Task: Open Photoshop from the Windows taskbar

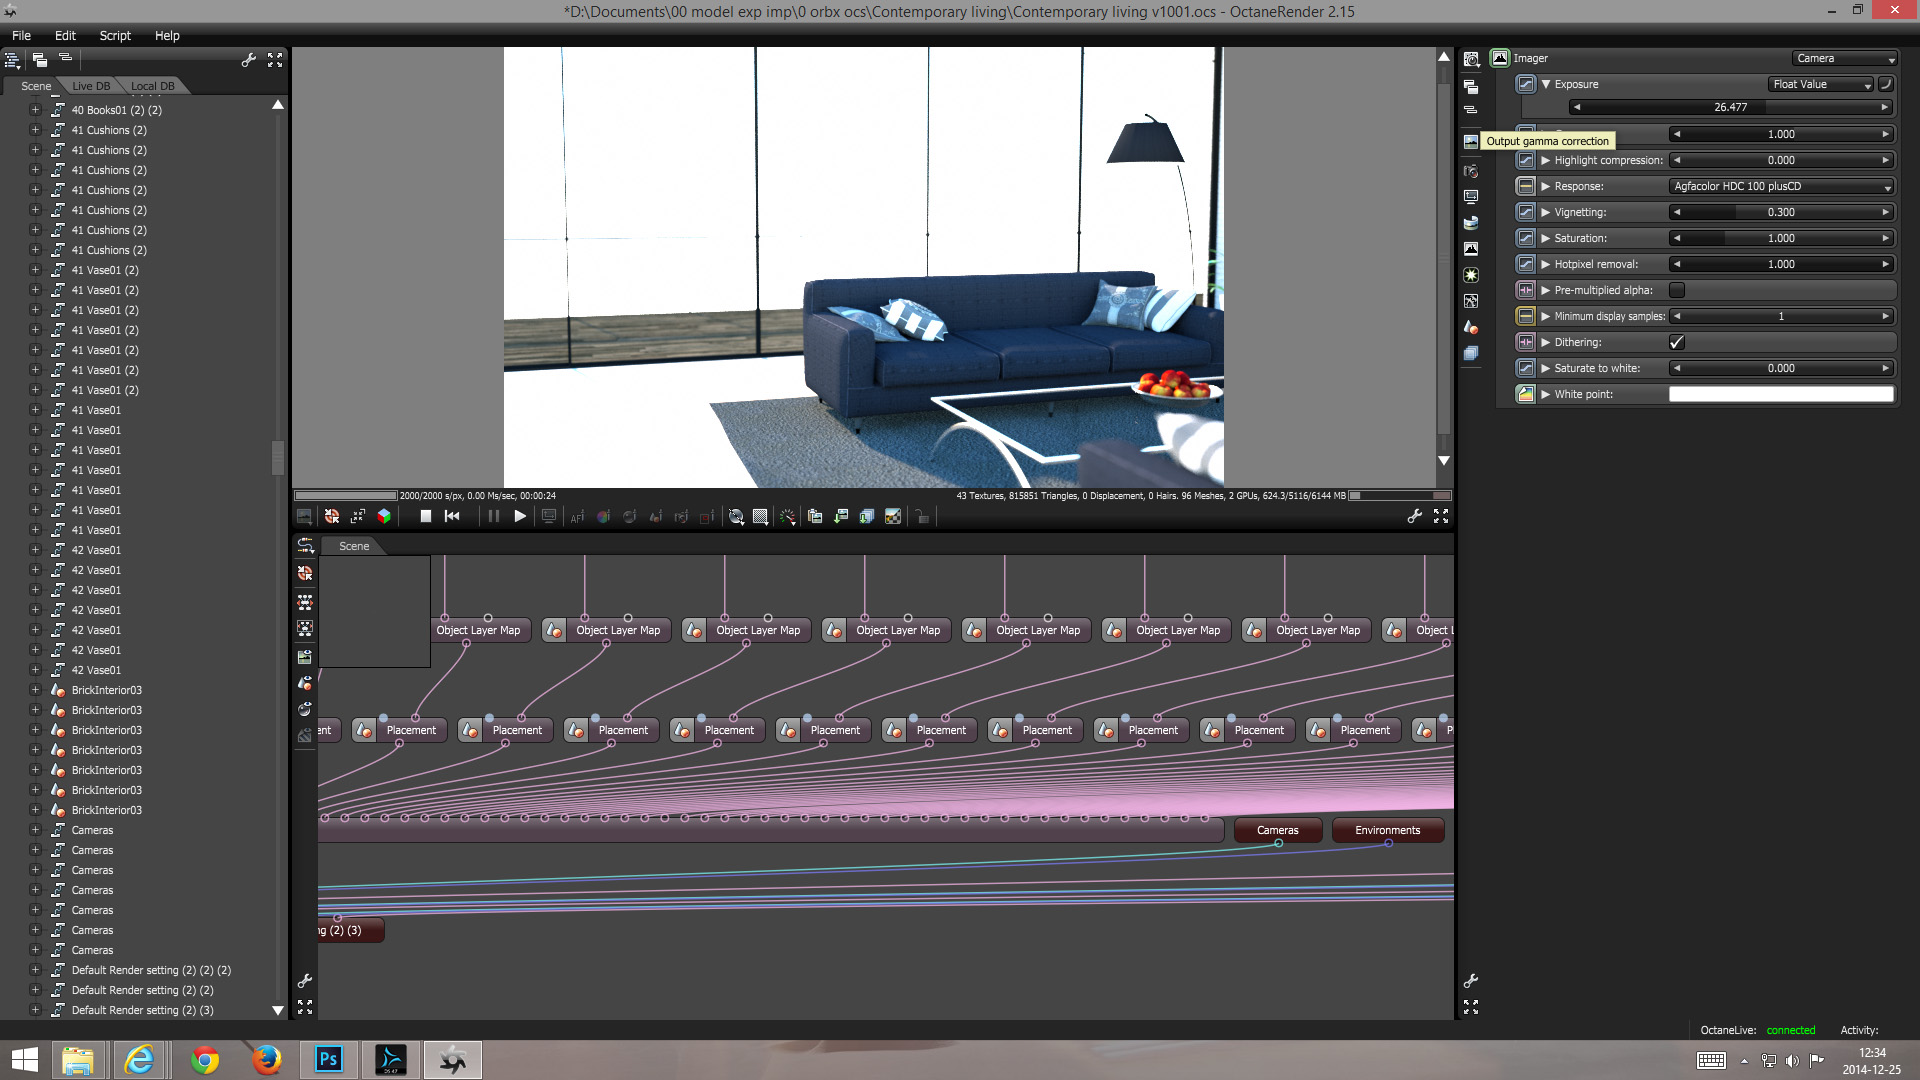Action: [329, 1059]
